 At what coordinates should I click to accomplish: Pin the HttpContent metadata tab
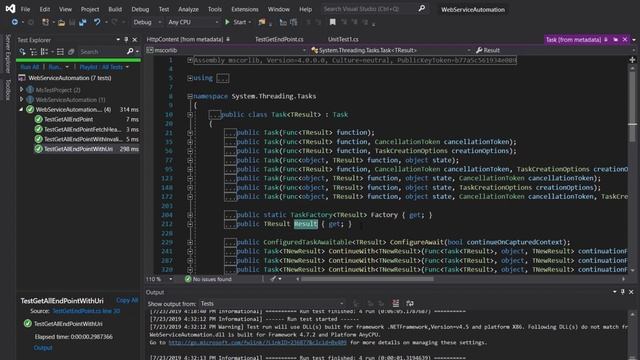click(x=228, y=40)
